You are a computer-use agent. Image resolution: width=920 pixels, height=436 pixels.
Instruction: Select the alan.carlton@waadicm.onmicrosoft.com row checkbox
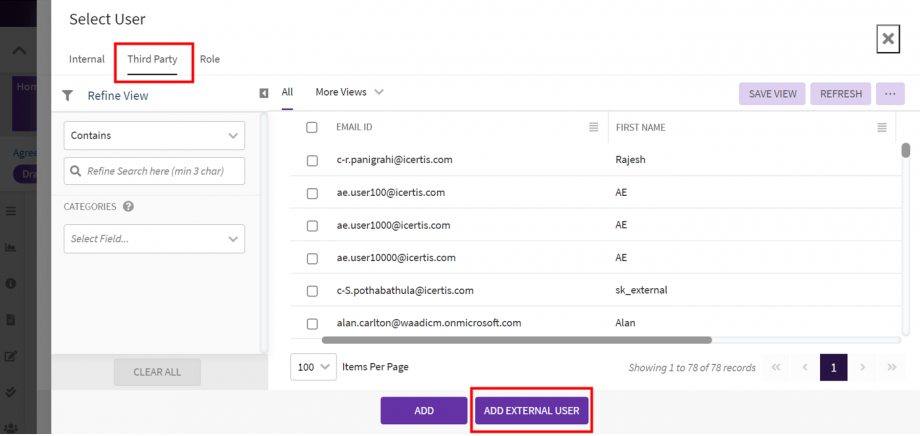tap(312, 324)
